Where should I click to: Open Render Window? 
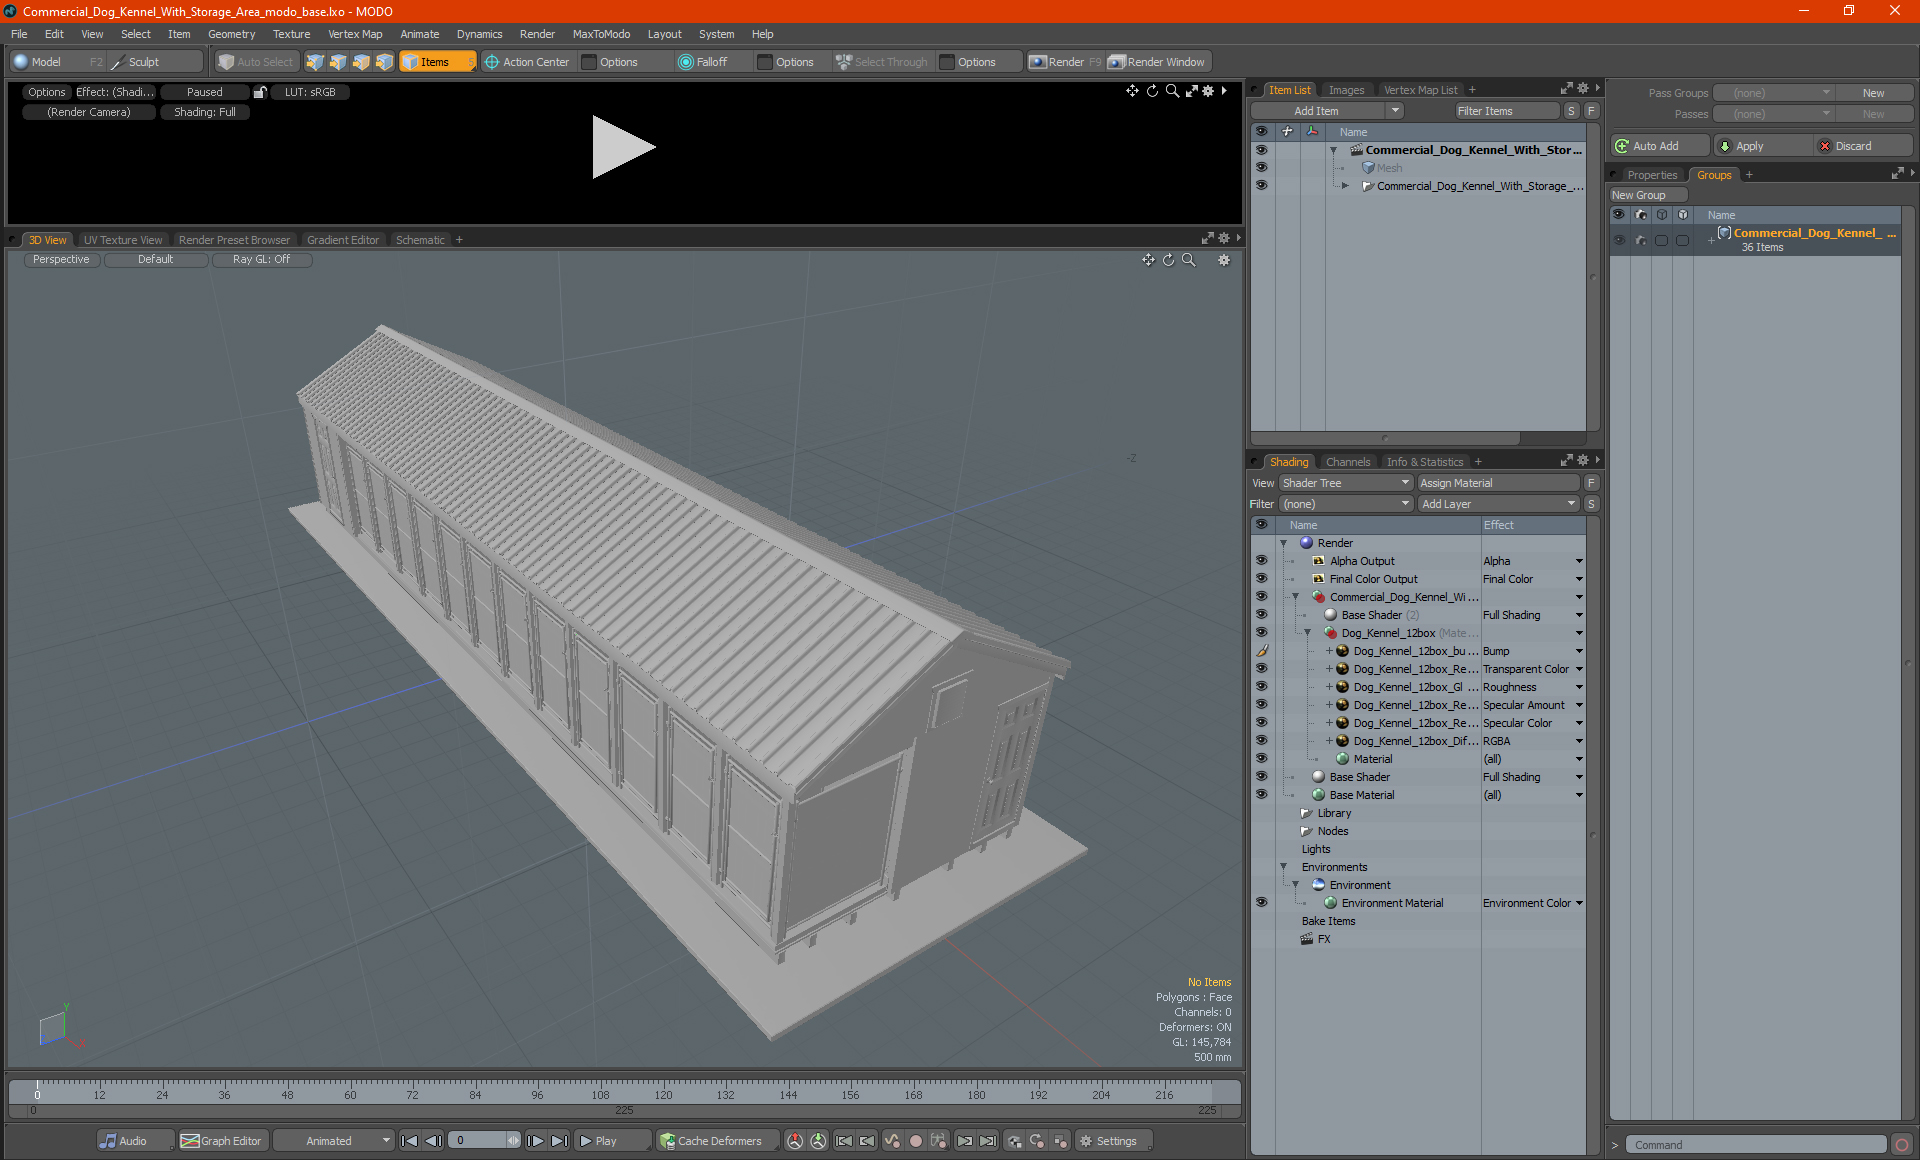[1157, 62]
